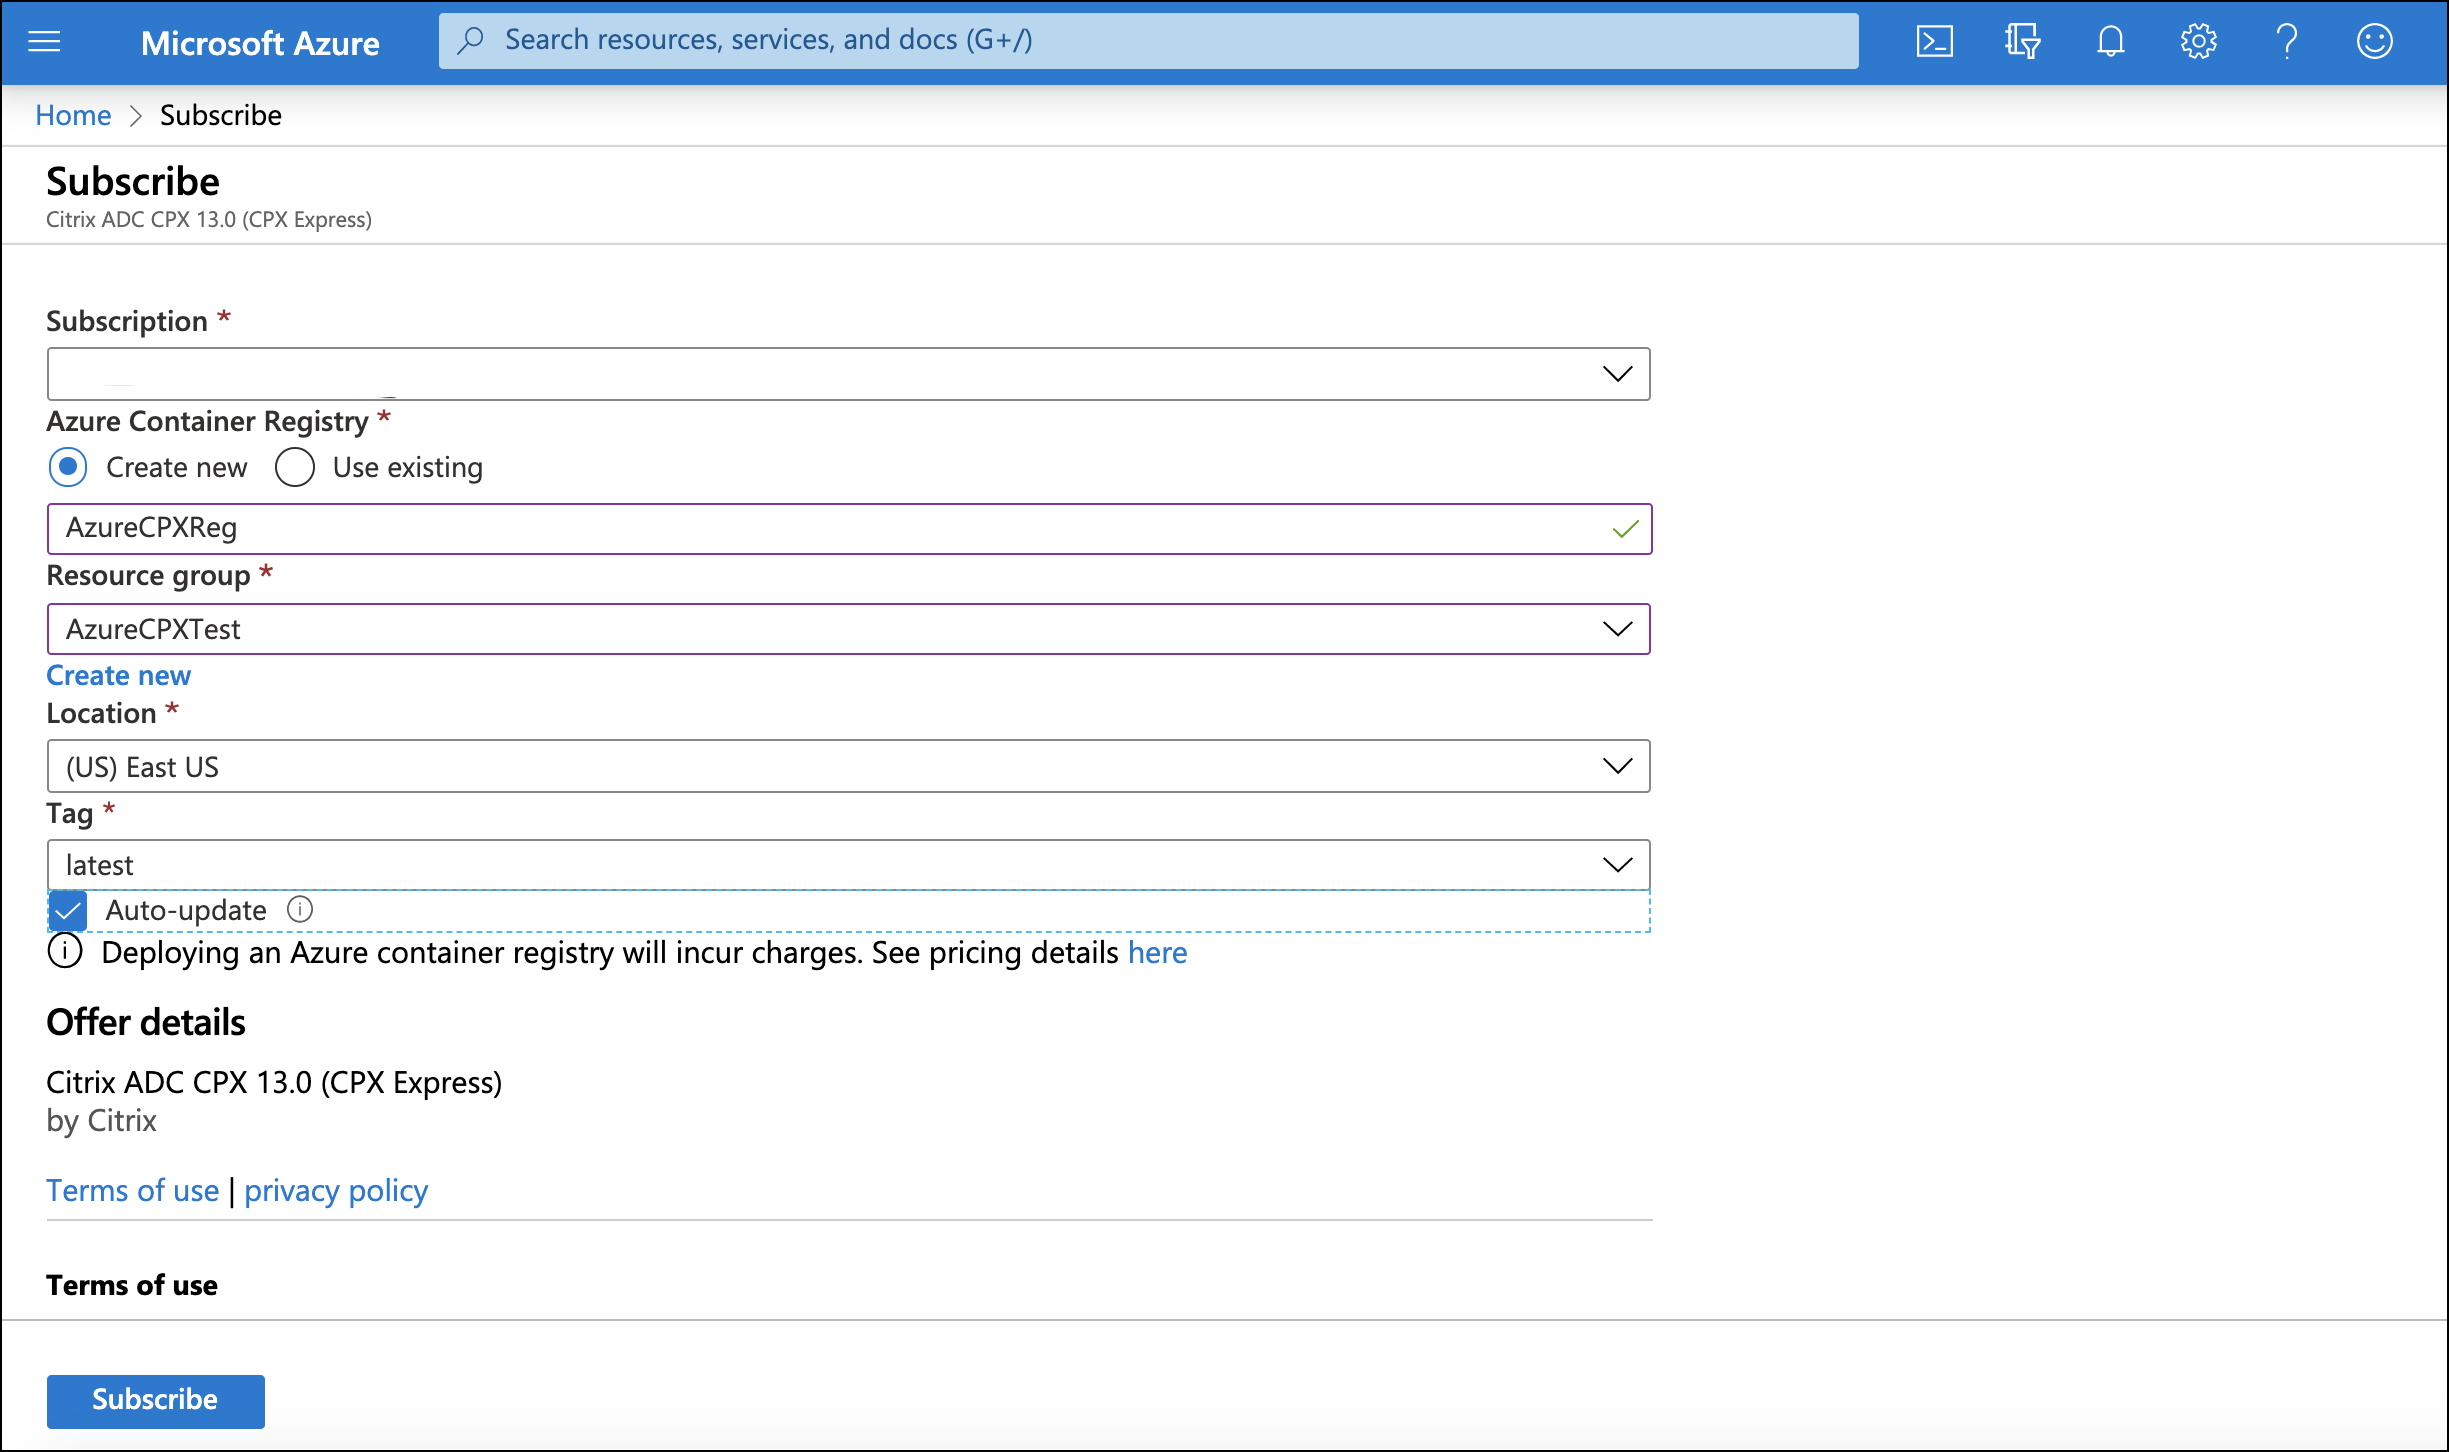Click the search resources input box
Screen dimensions: 2449x1452
[x=1148, y=40]
